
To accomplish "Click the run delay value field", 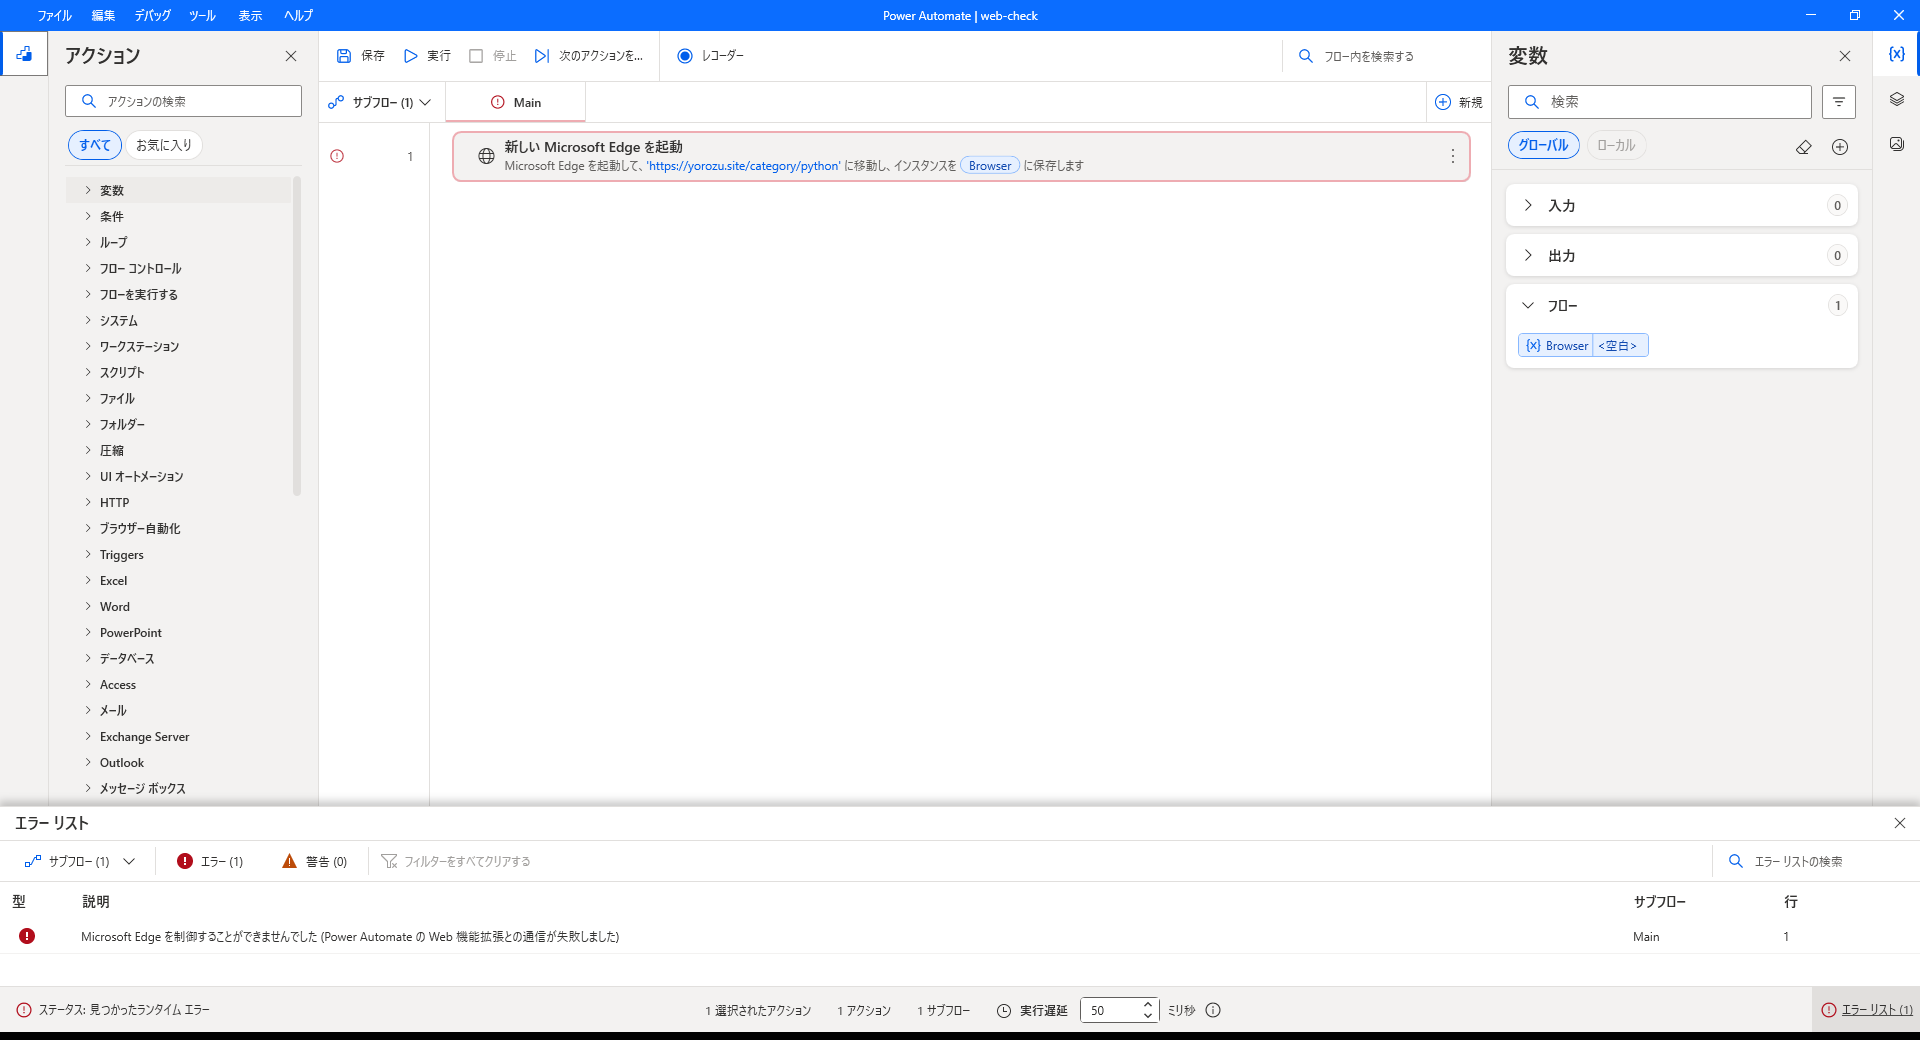I will (1109, 1010).
